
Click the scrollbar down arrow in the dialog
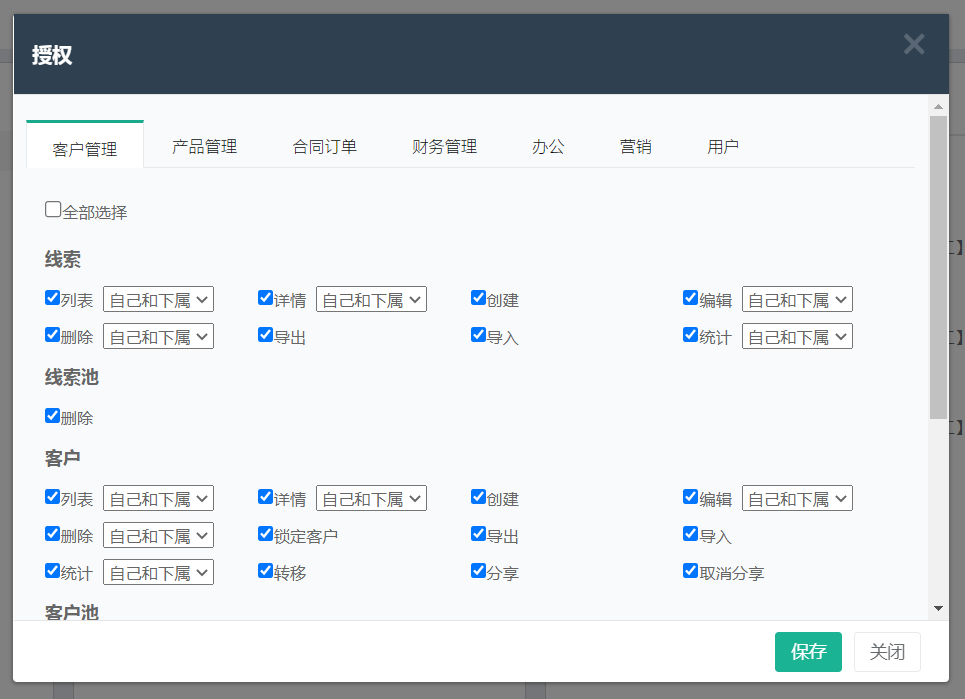(x=938, y=609)
